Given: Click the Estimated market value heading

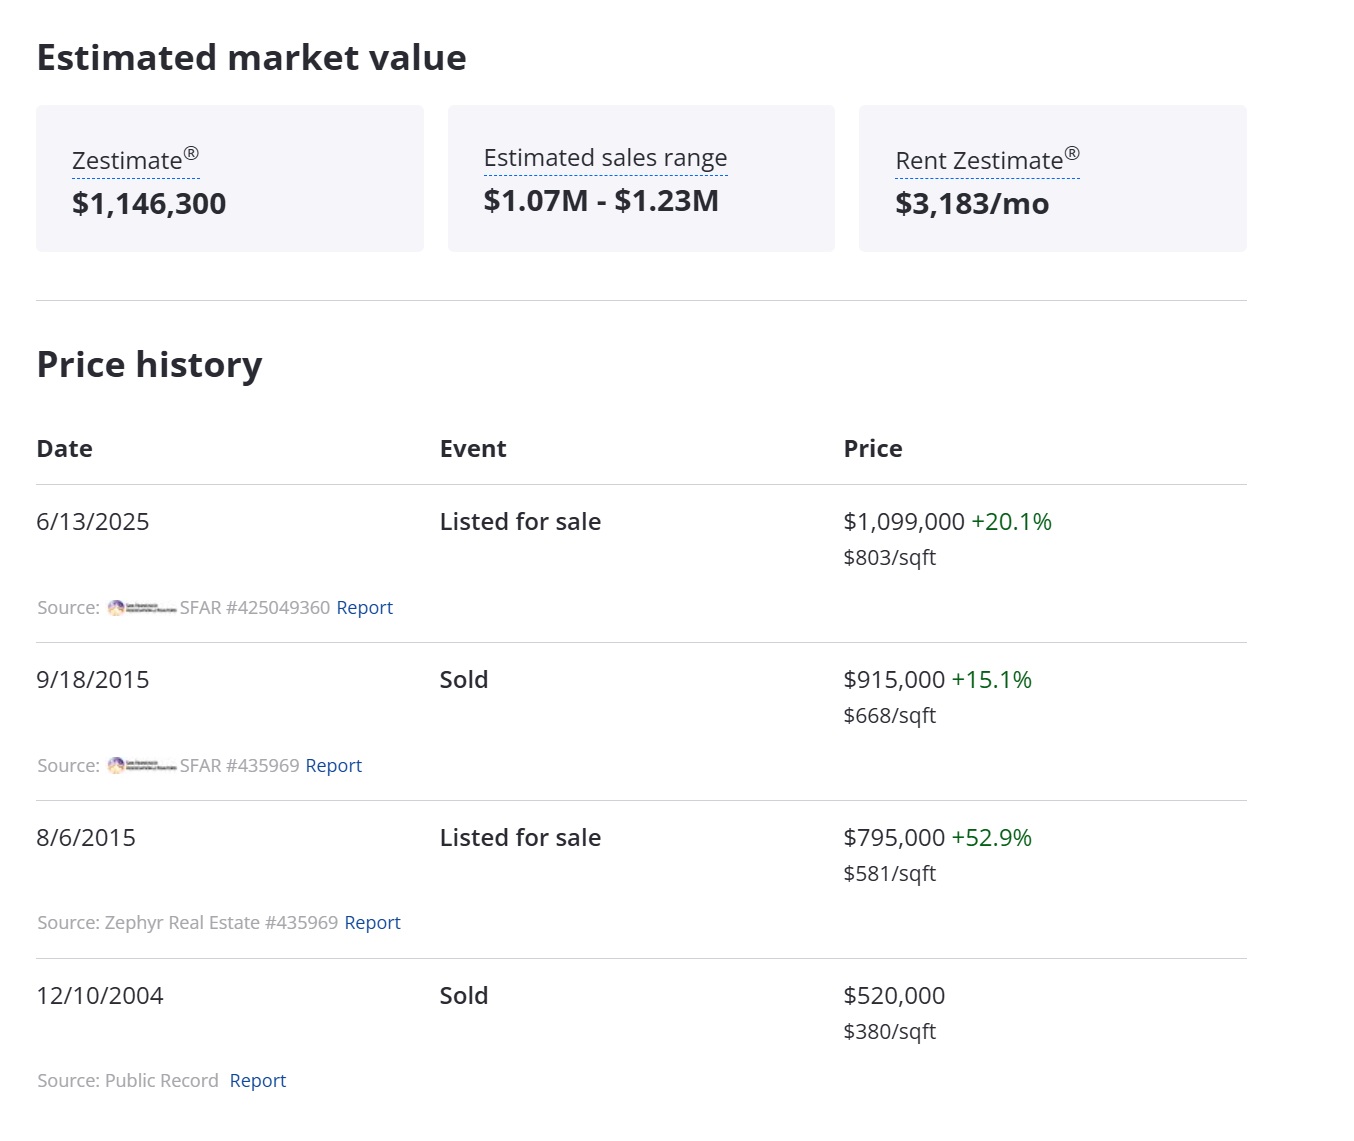Looking at the screenshot, I should [251, 58].
